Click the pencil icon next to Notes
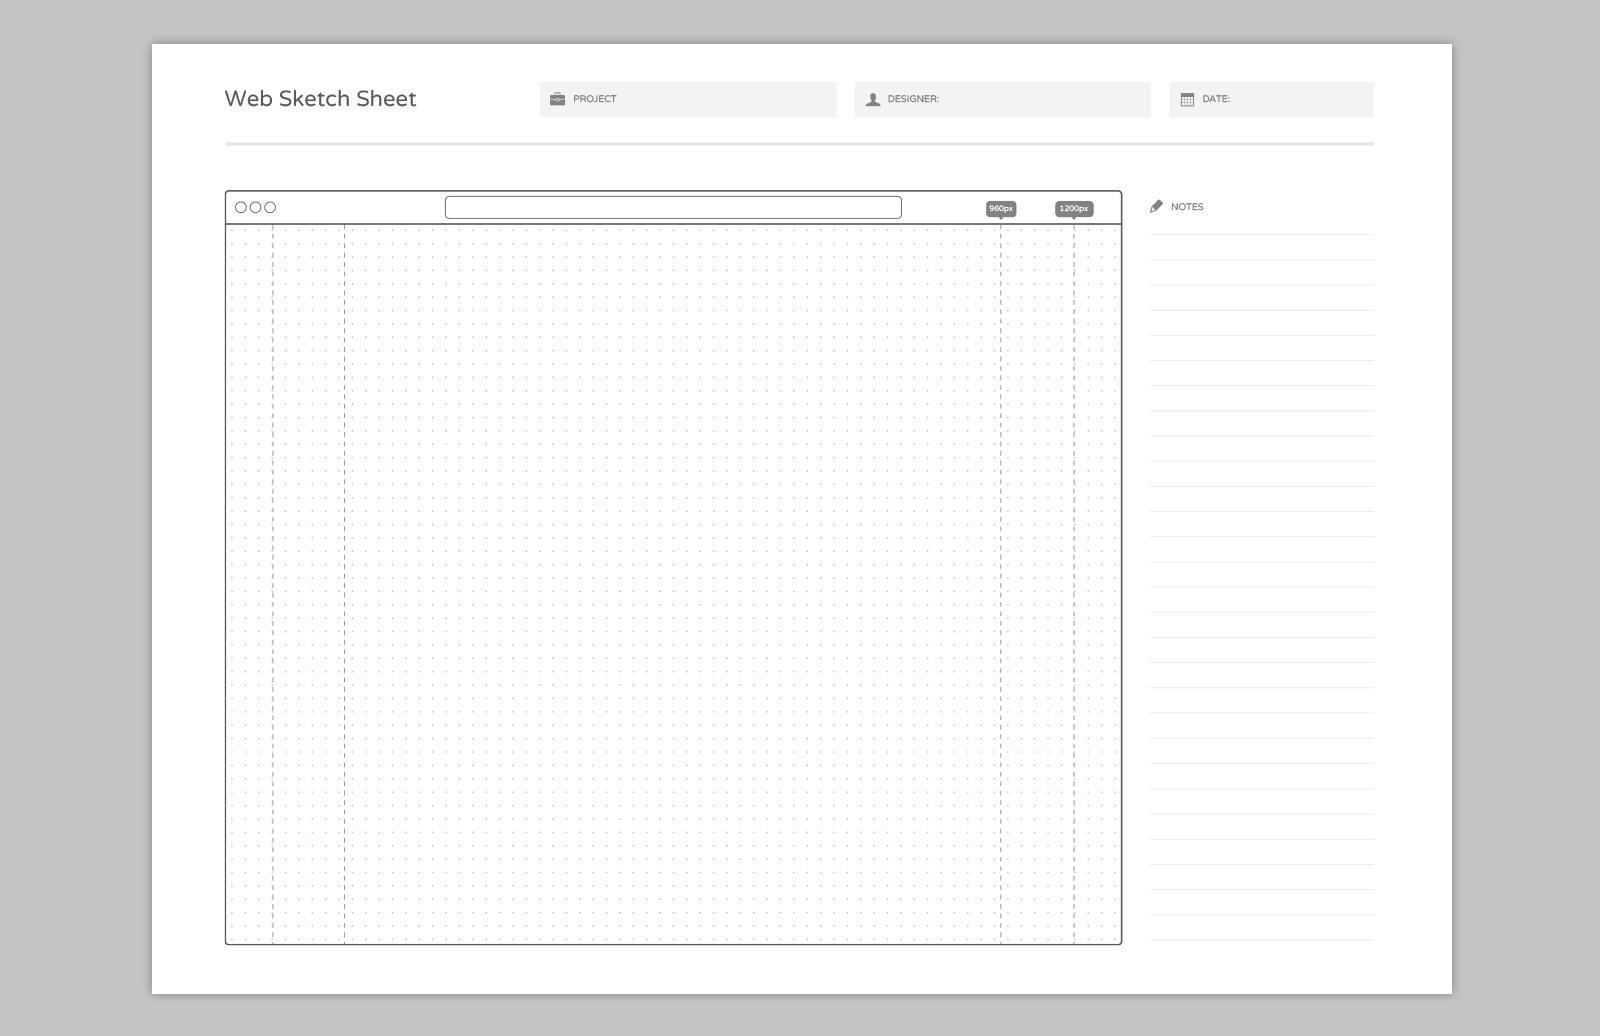The image size is (1600, 1036). (1157, 206)
